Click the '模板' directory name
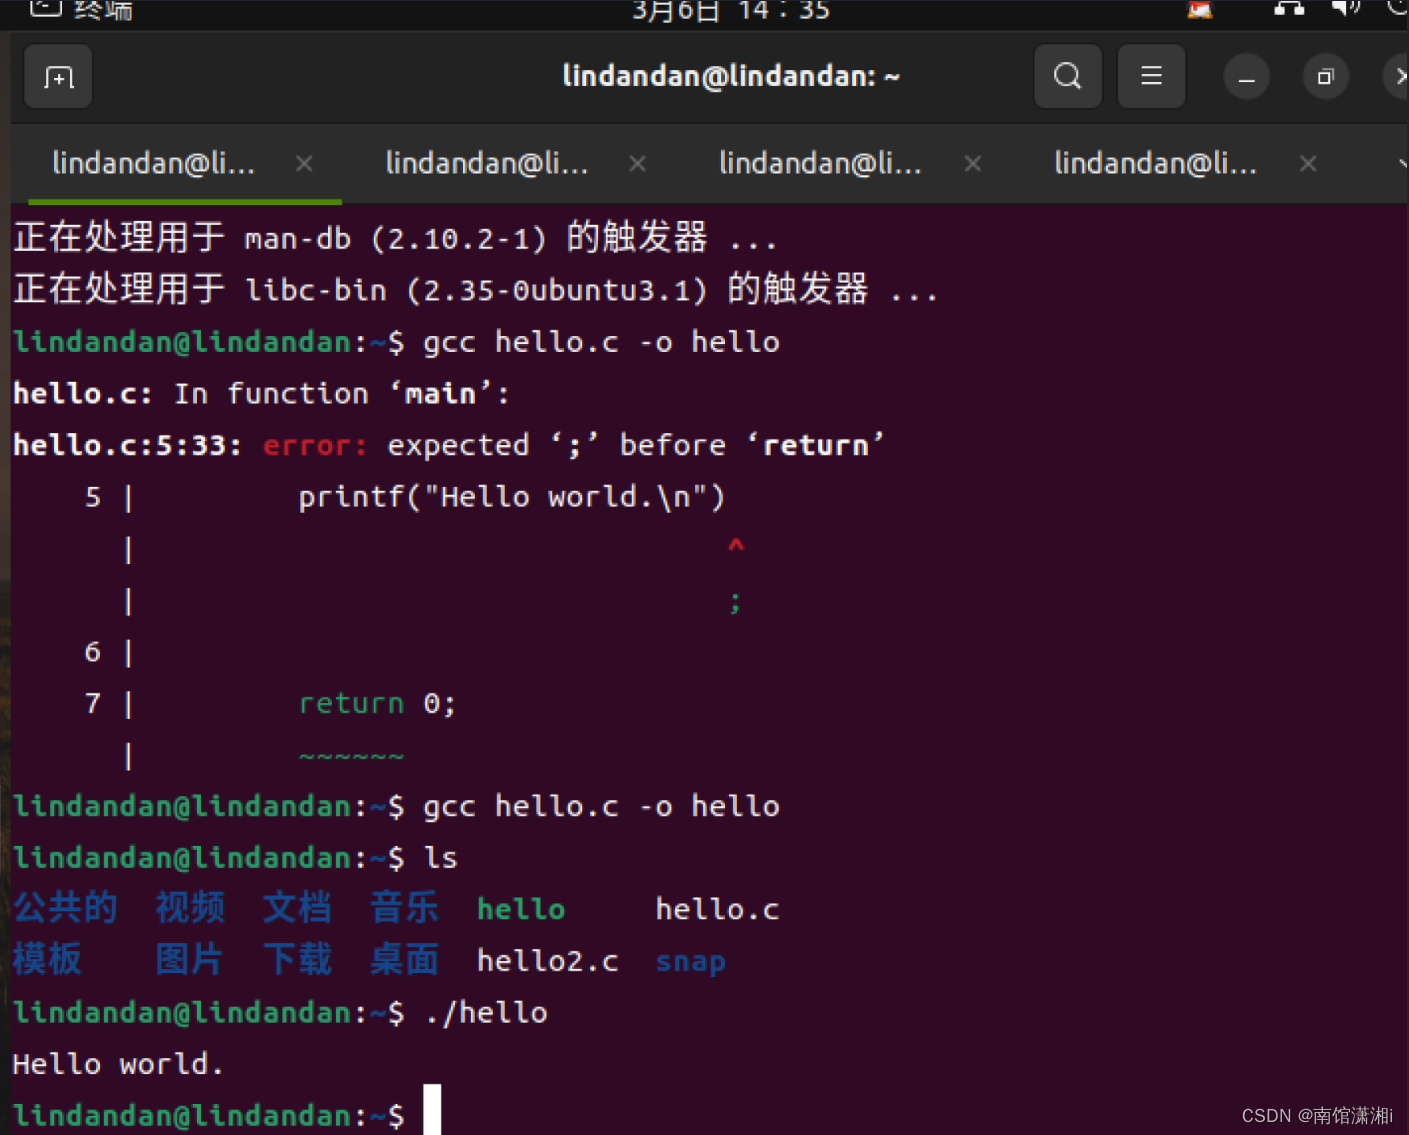1409x1135 pixels. pyautogui.click(x=47, y=960)
